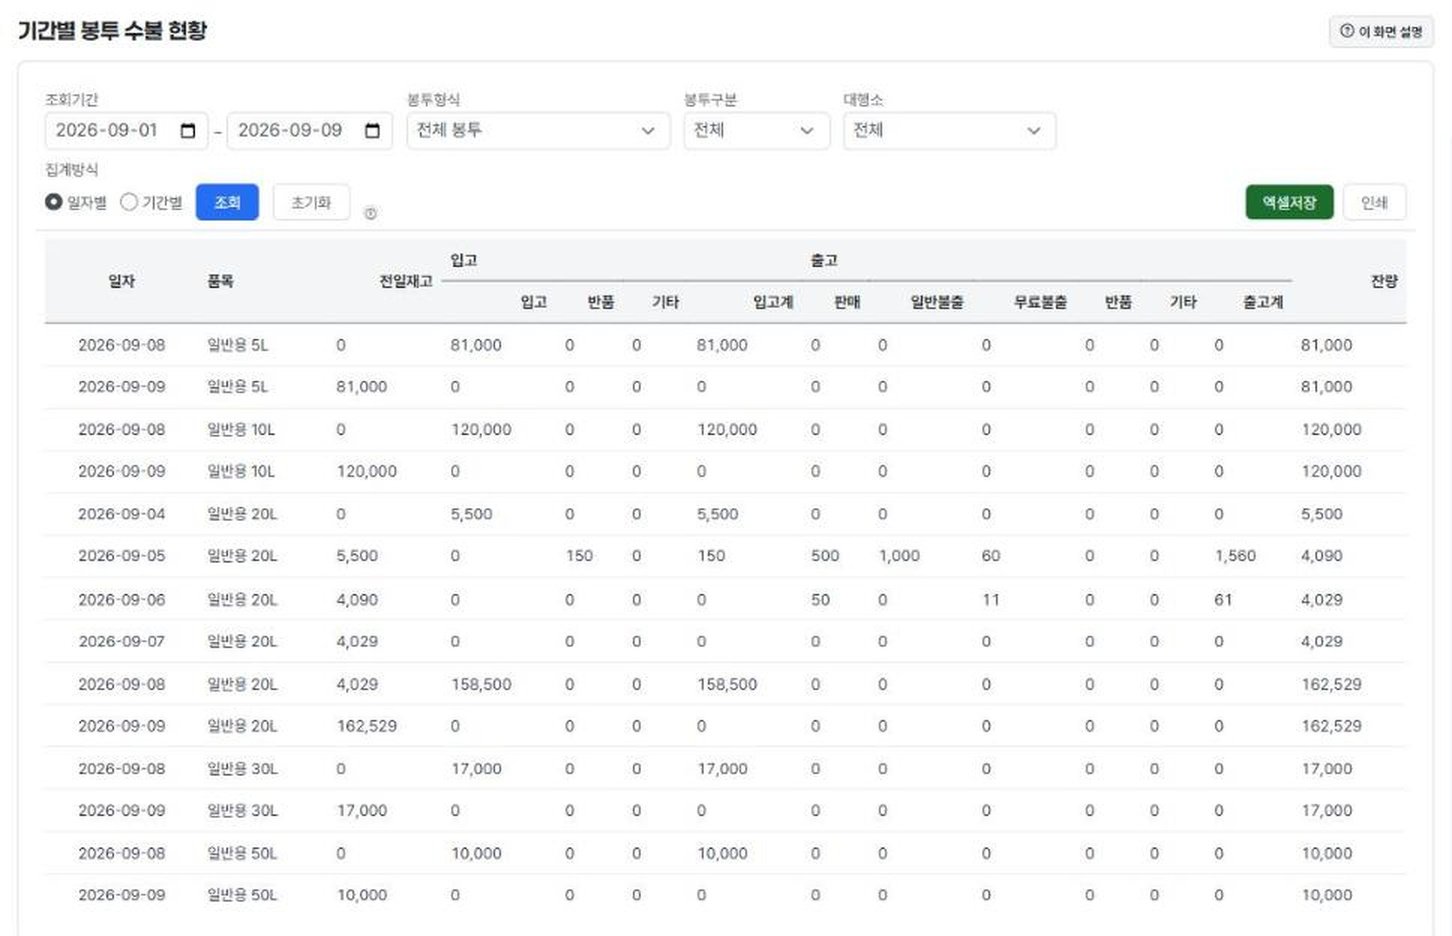The image size is (1452, 936).
Task: Select the date cell 2026-09-06
Action: pos(122,600)
